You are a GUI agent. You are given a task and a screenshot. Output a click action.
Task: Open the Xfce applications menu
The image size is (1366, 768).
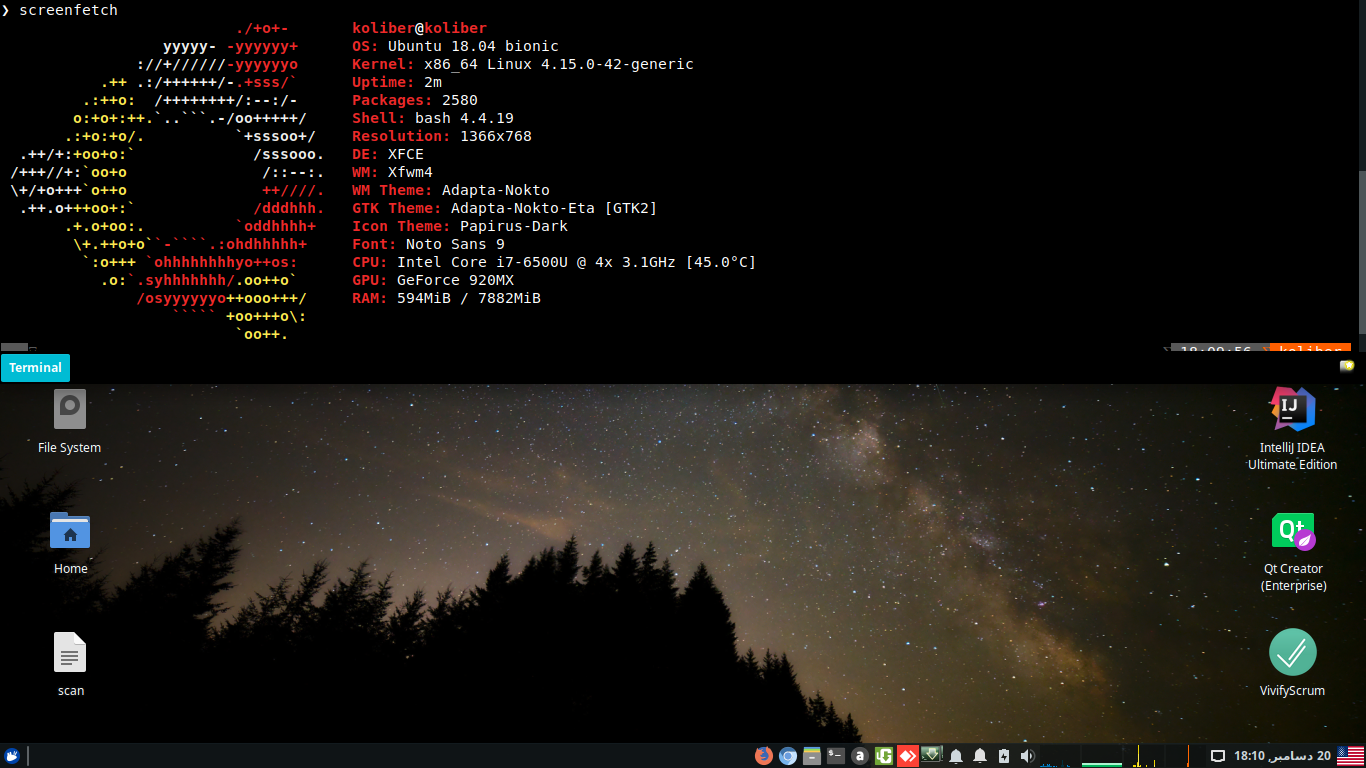12,756
